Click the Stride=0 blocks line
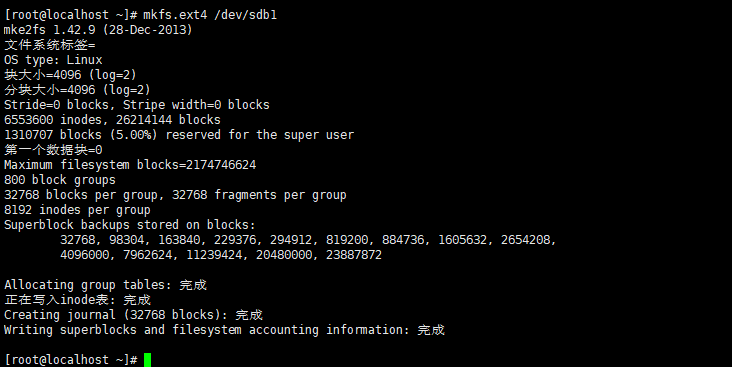 pyautogui.click(x=137, y=105)
